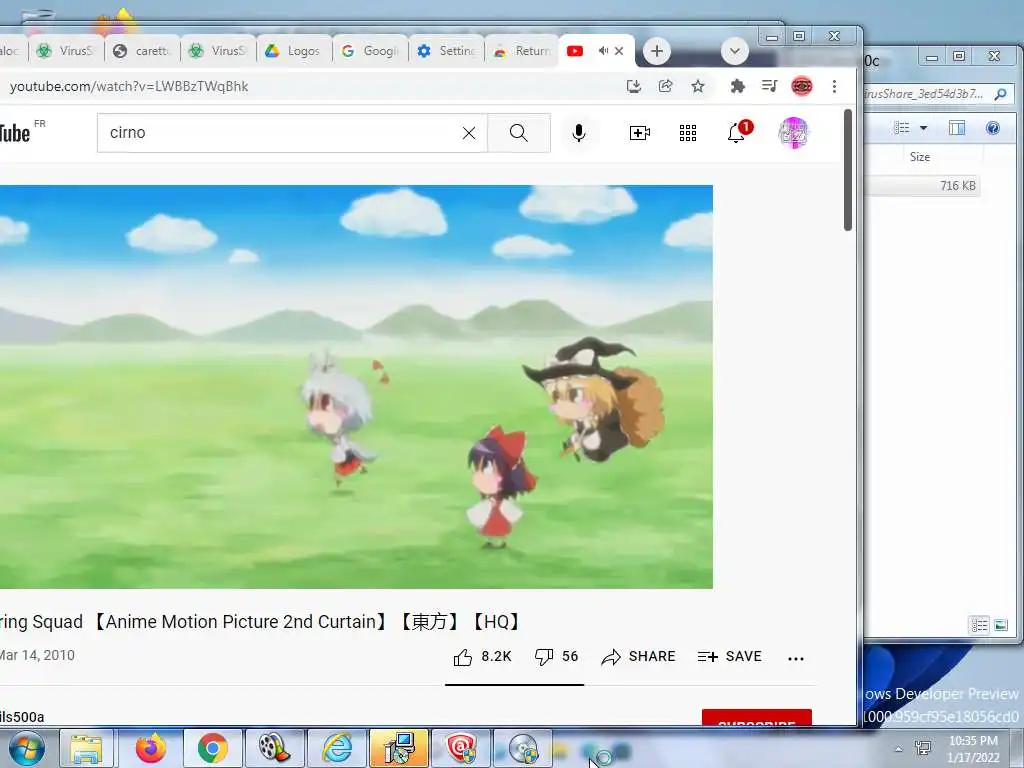Switch Explorer to details view icon
Image resolution: width=1024 pixels, height=768 pixels.
pos(980,625)
